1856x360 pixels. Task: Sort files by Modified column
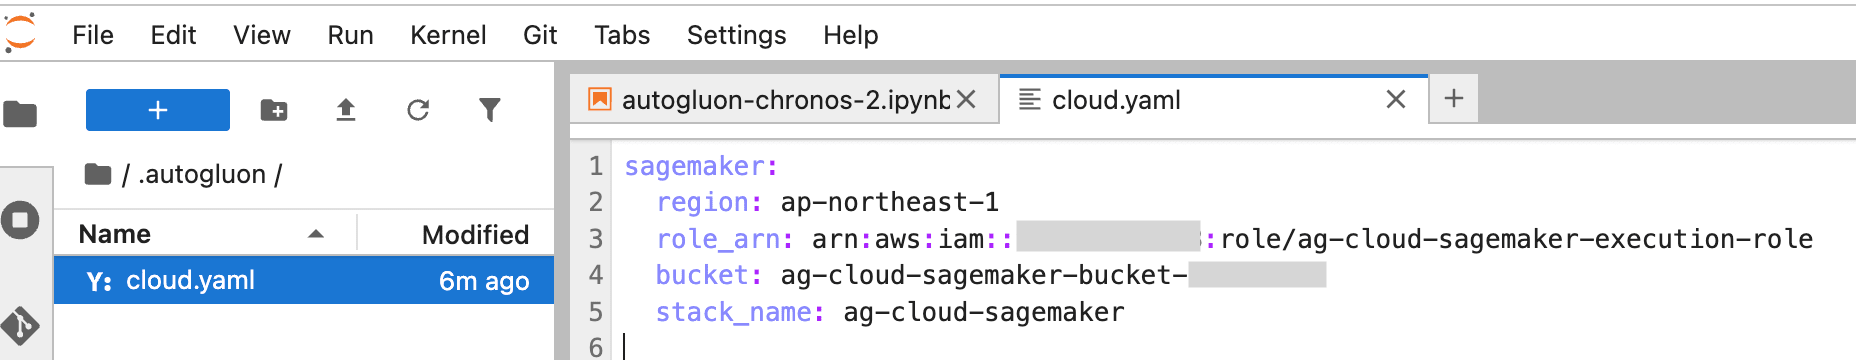(x=456, y=234)
